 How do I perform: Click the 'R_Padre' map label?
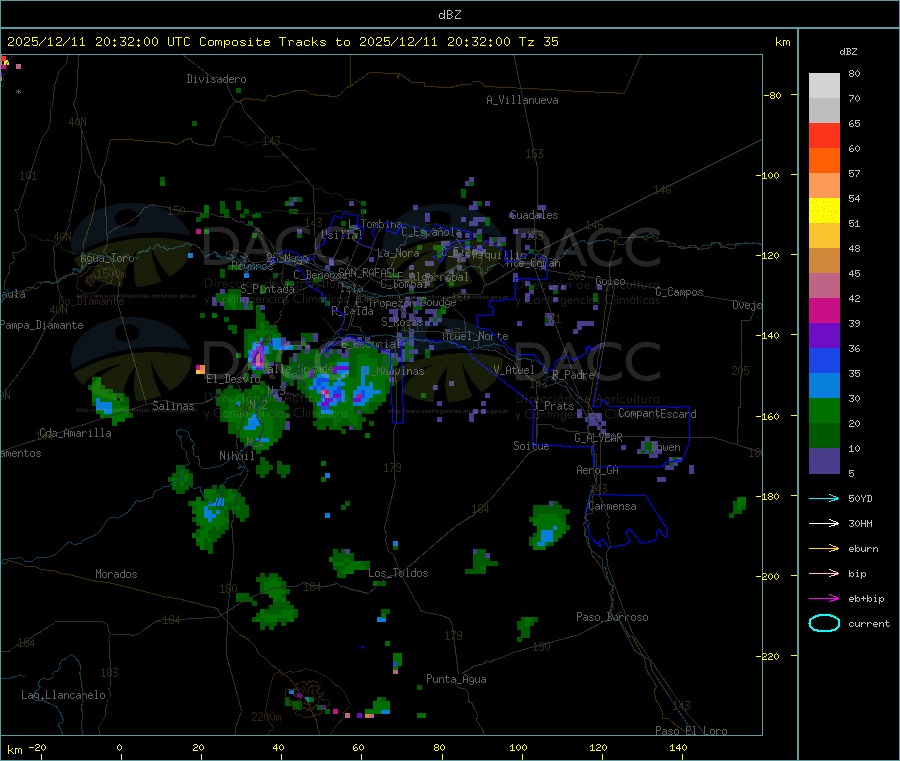(573, 375)
